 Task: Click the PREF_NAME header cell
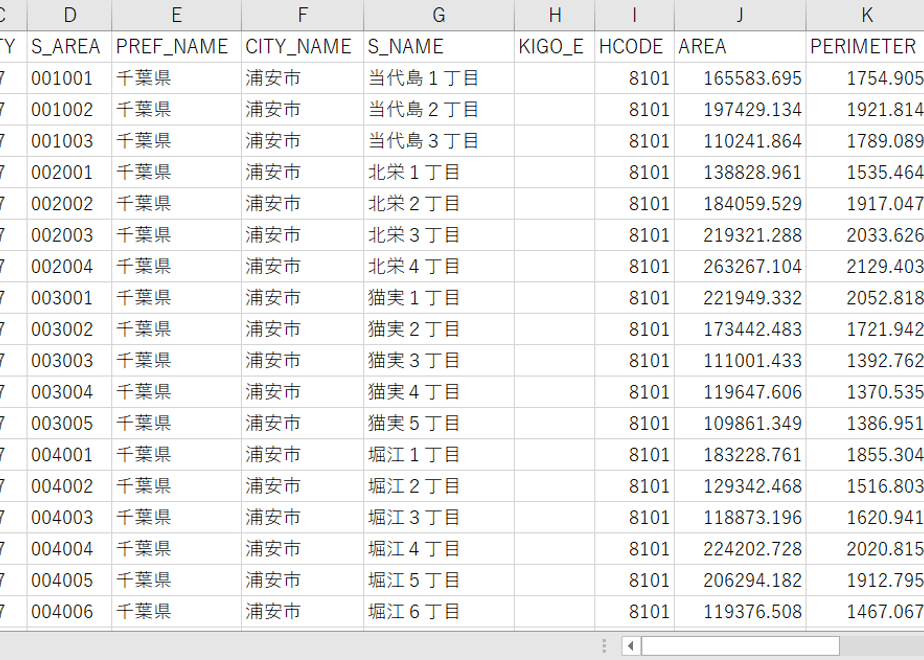point(176,47)
